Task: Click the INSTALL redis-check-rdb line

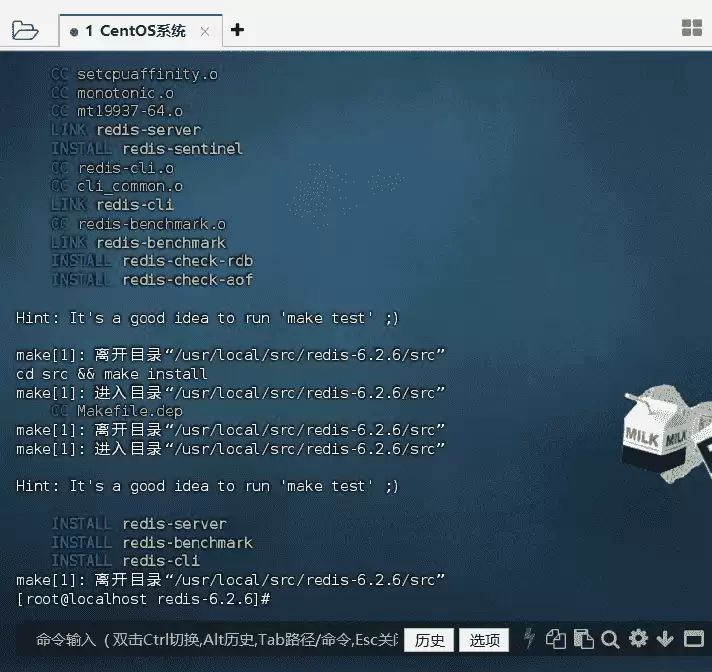Action: click(x=152, y=261)
